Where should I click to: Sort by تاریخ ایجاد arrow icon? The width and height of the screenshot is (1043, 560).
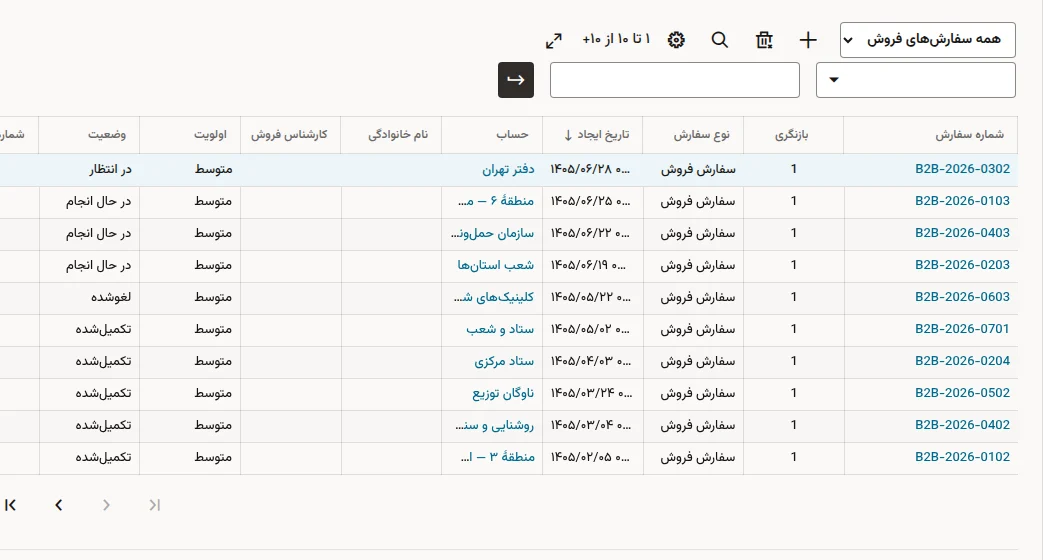568,135
